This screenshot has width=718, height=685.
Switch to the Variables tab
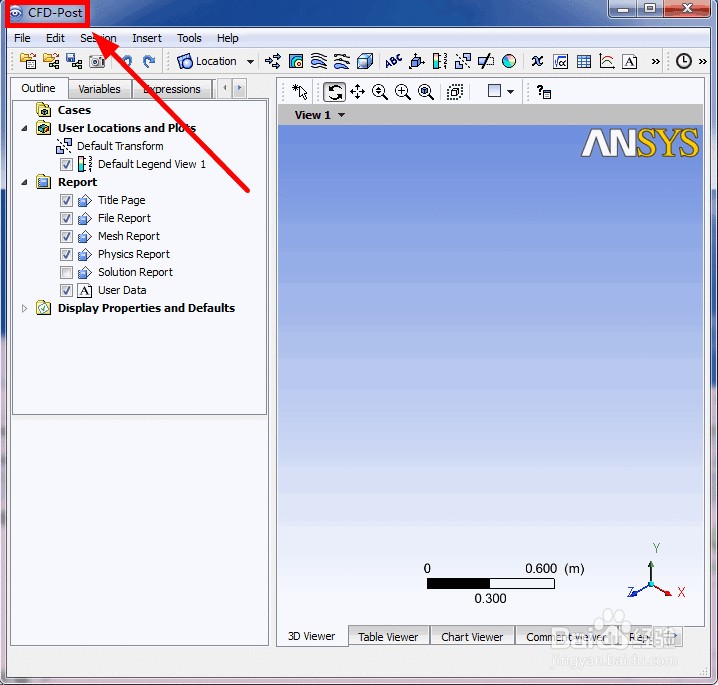coord(99,89)
